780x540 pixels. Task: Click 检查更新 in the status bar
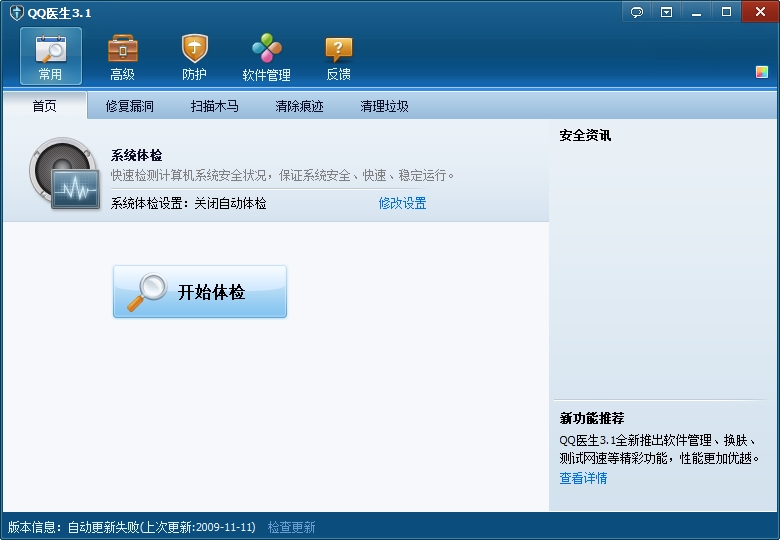point(292,527)
